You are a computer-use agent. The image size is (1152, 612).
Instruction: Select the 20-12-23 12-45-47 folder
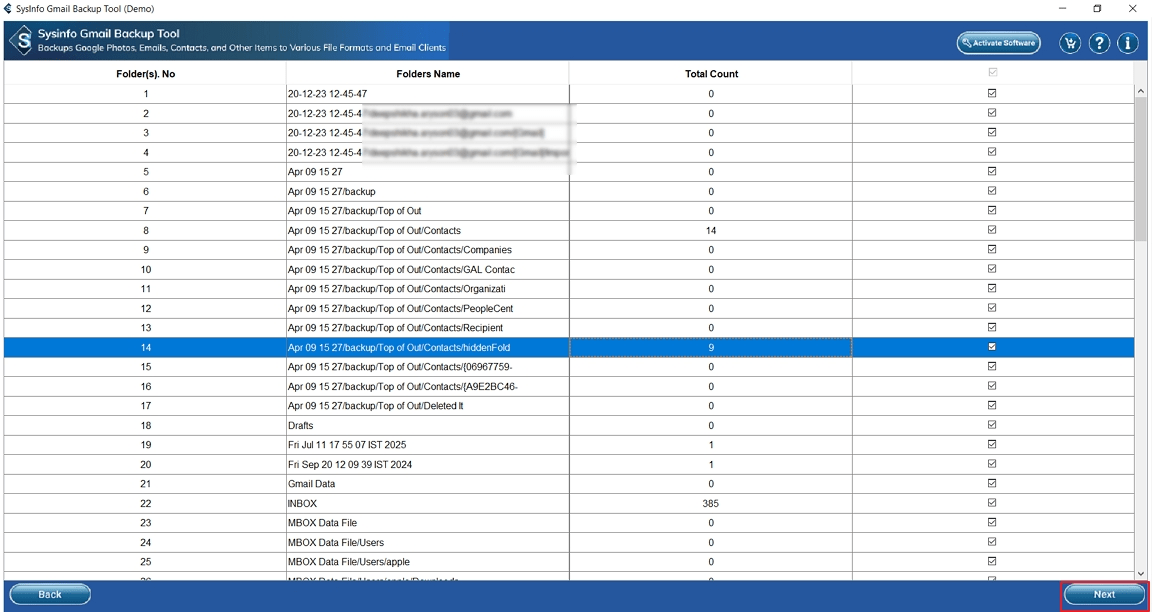(328, 94)
